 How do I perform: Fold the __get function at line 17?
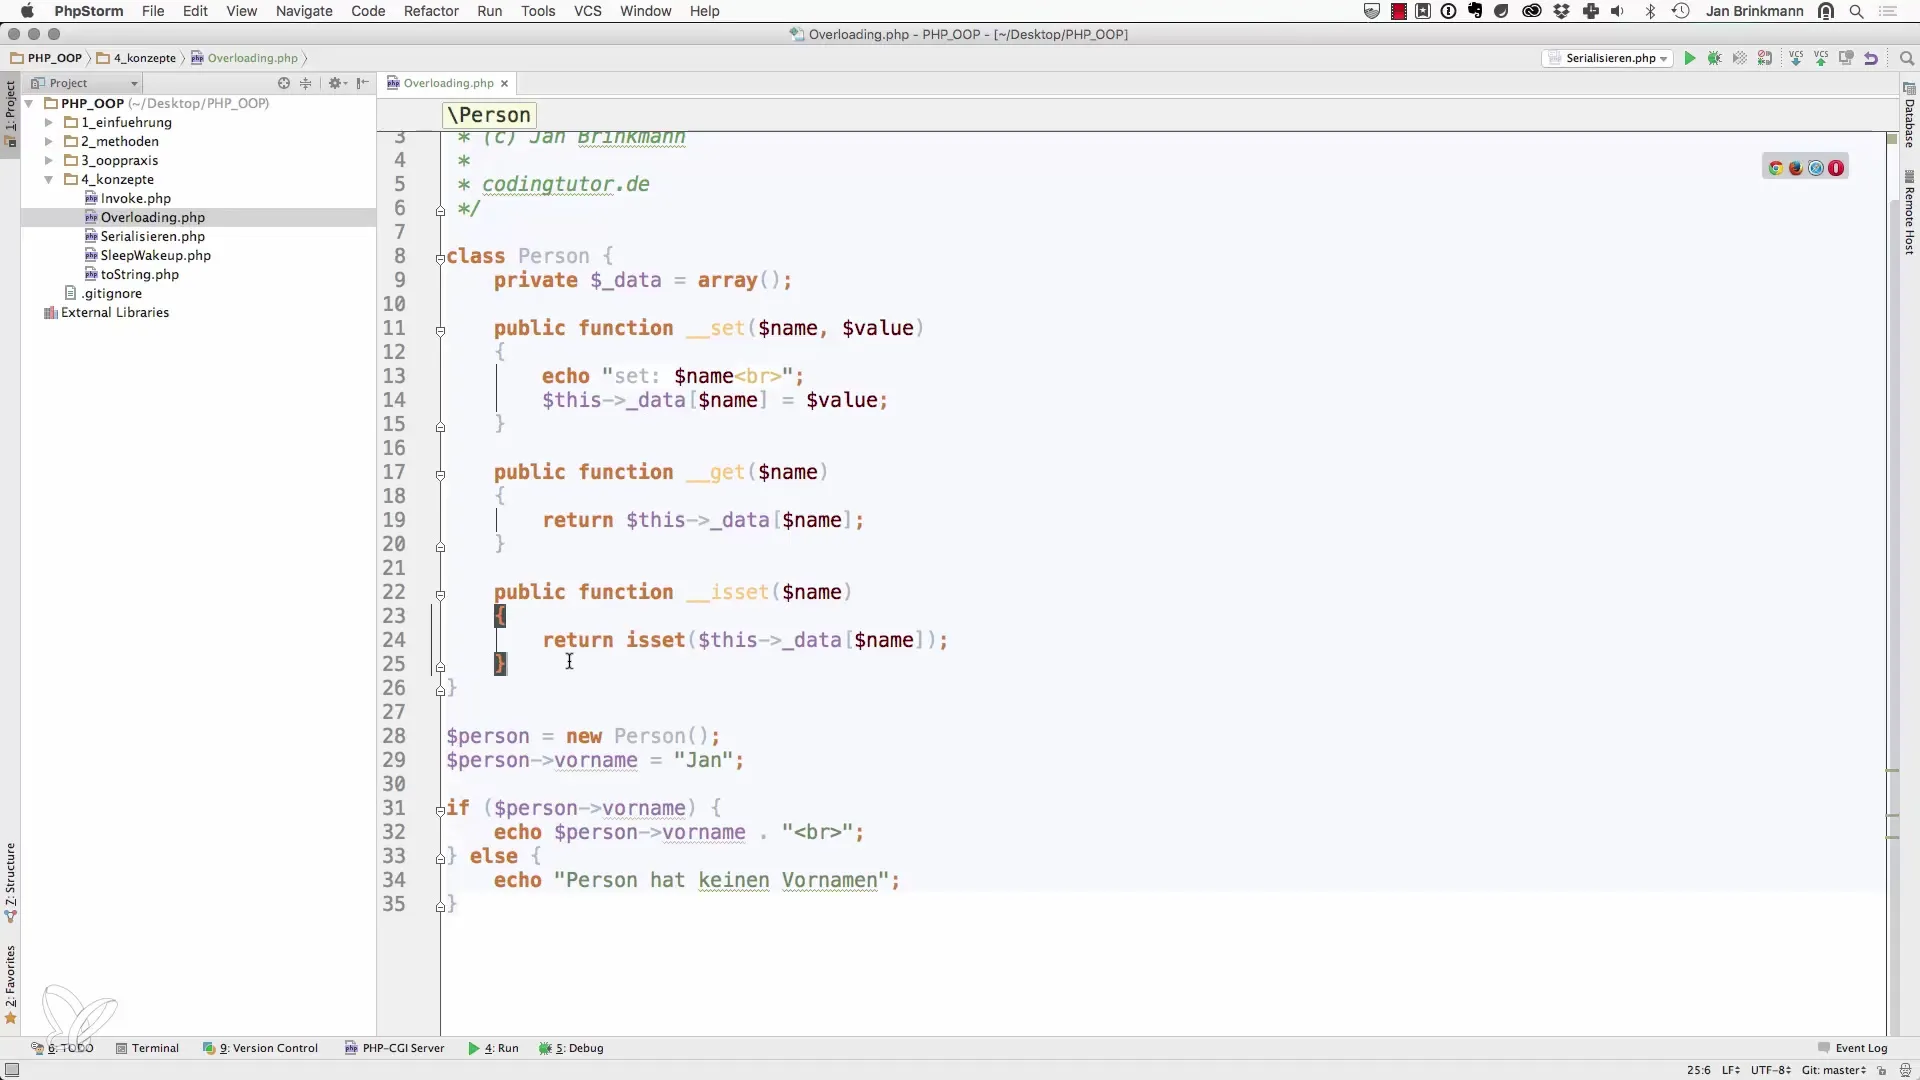click(440, 474)
